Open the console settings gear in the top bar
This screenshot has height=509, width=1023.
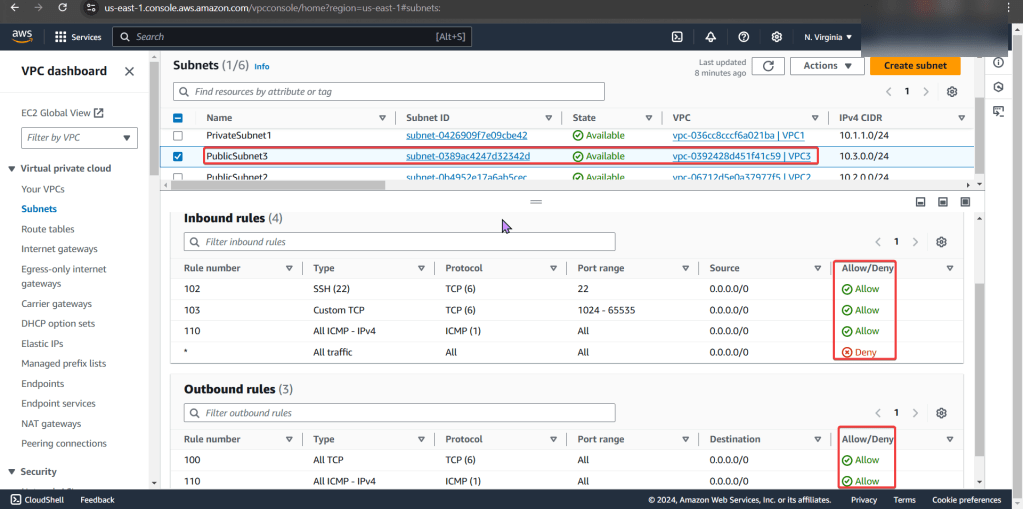(x=777, y=37)
